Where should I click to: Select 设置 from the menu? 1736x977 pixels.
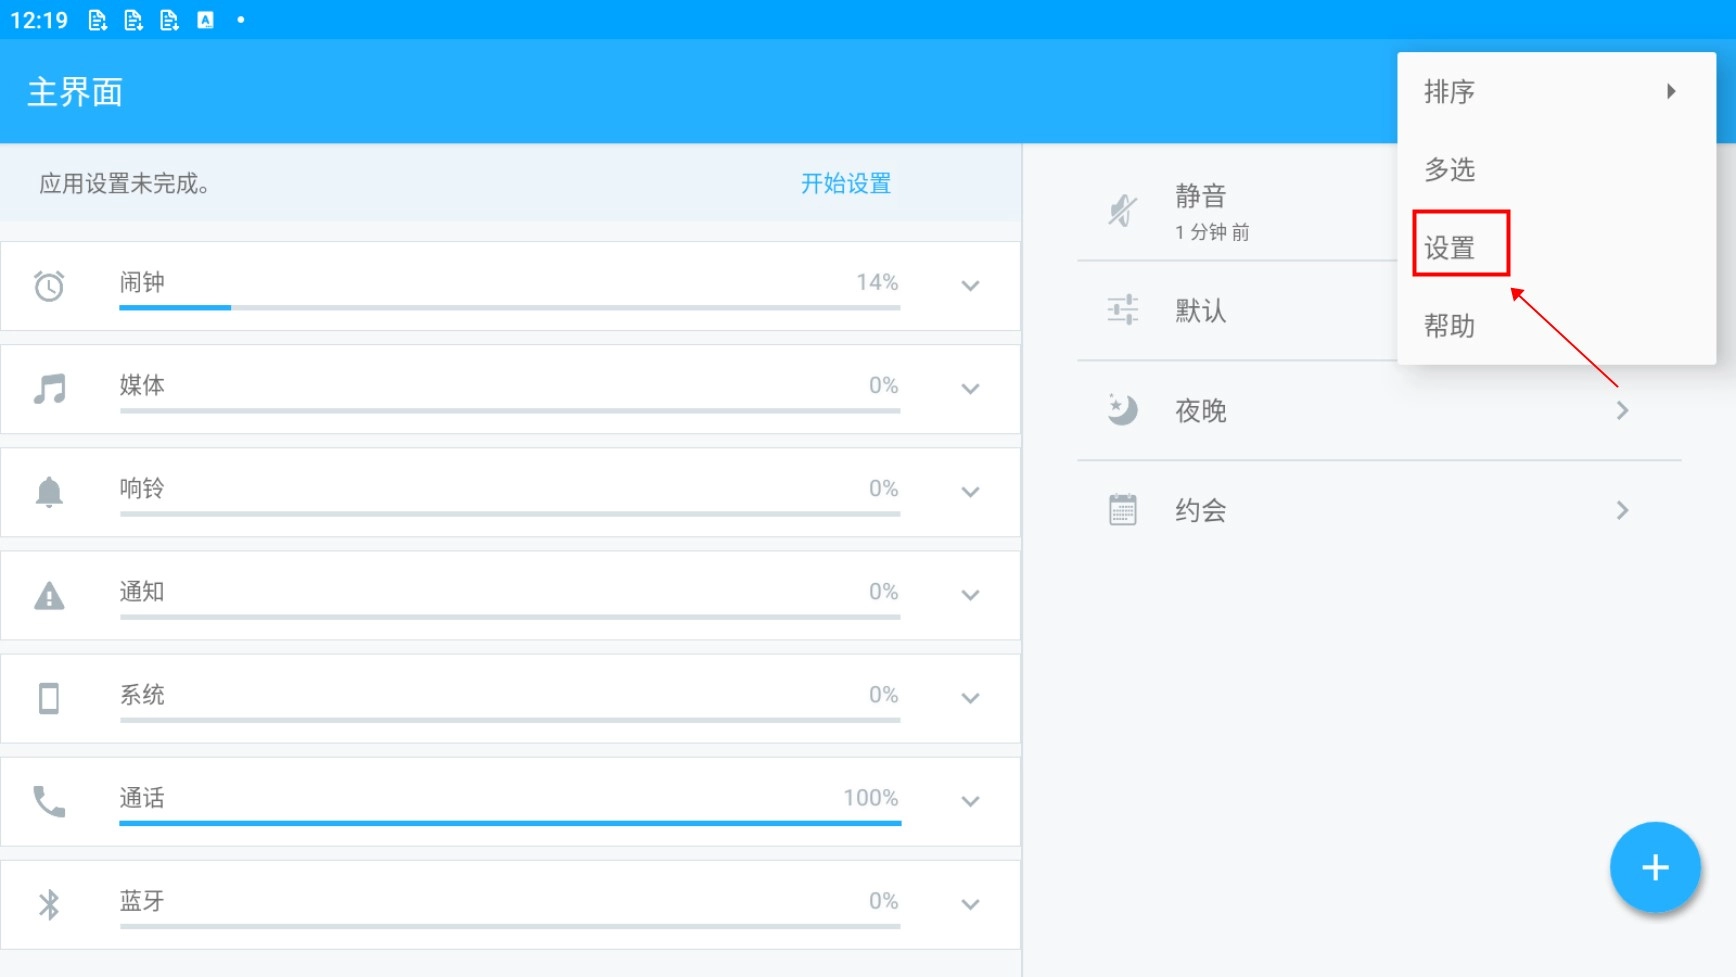tap(1451, 247)
